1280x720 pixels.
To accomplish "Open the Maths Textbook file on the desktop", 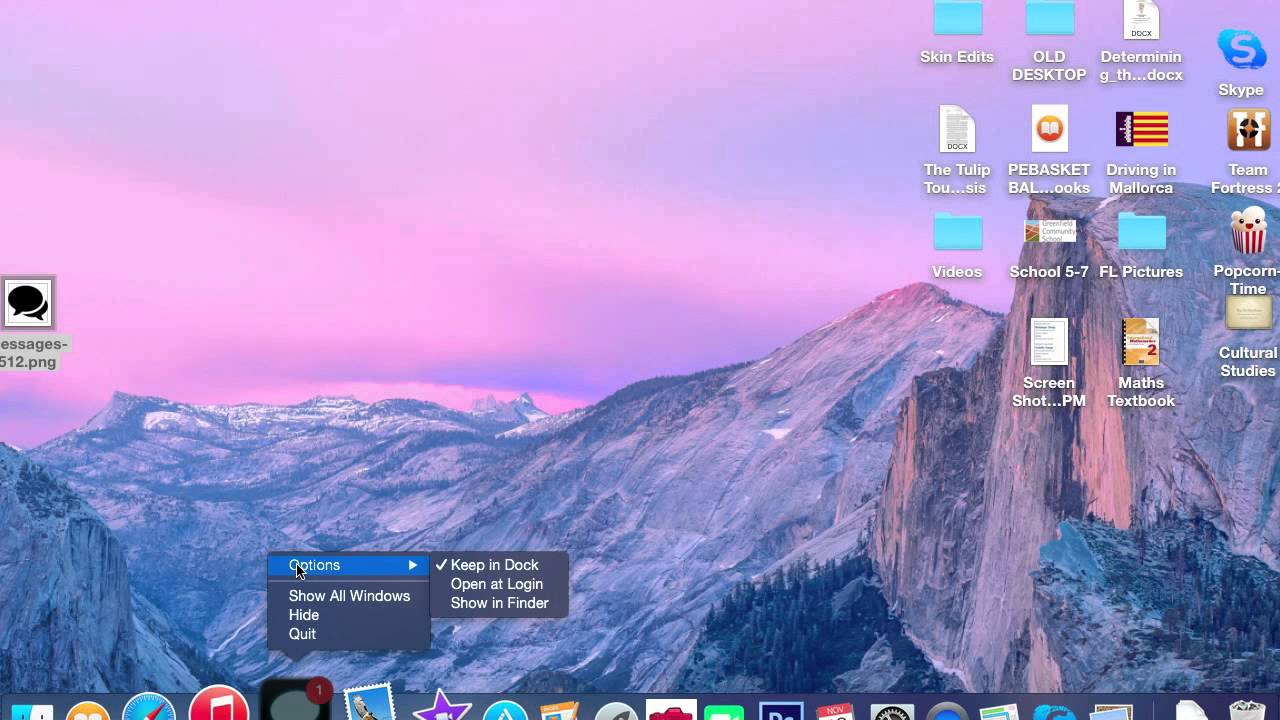I will 1141,341.
